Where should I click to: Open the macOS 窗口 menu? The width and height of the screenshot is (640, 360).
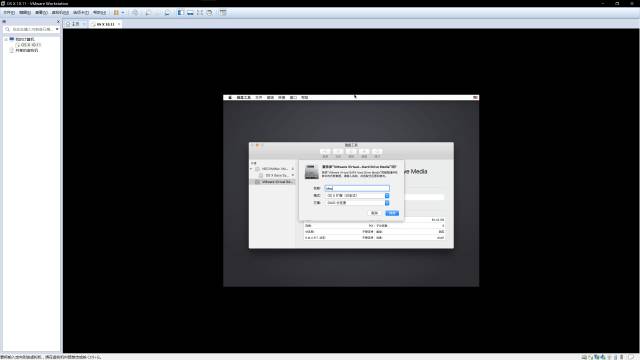(293, 98)
